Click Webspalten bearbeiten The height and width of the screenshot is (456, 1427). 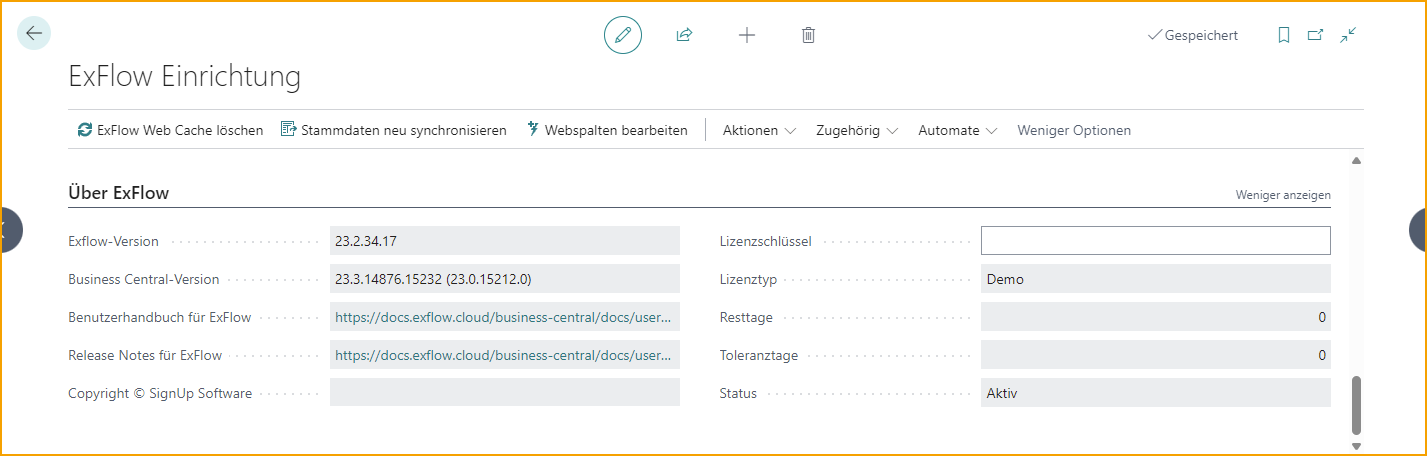[x=607, y=130]
